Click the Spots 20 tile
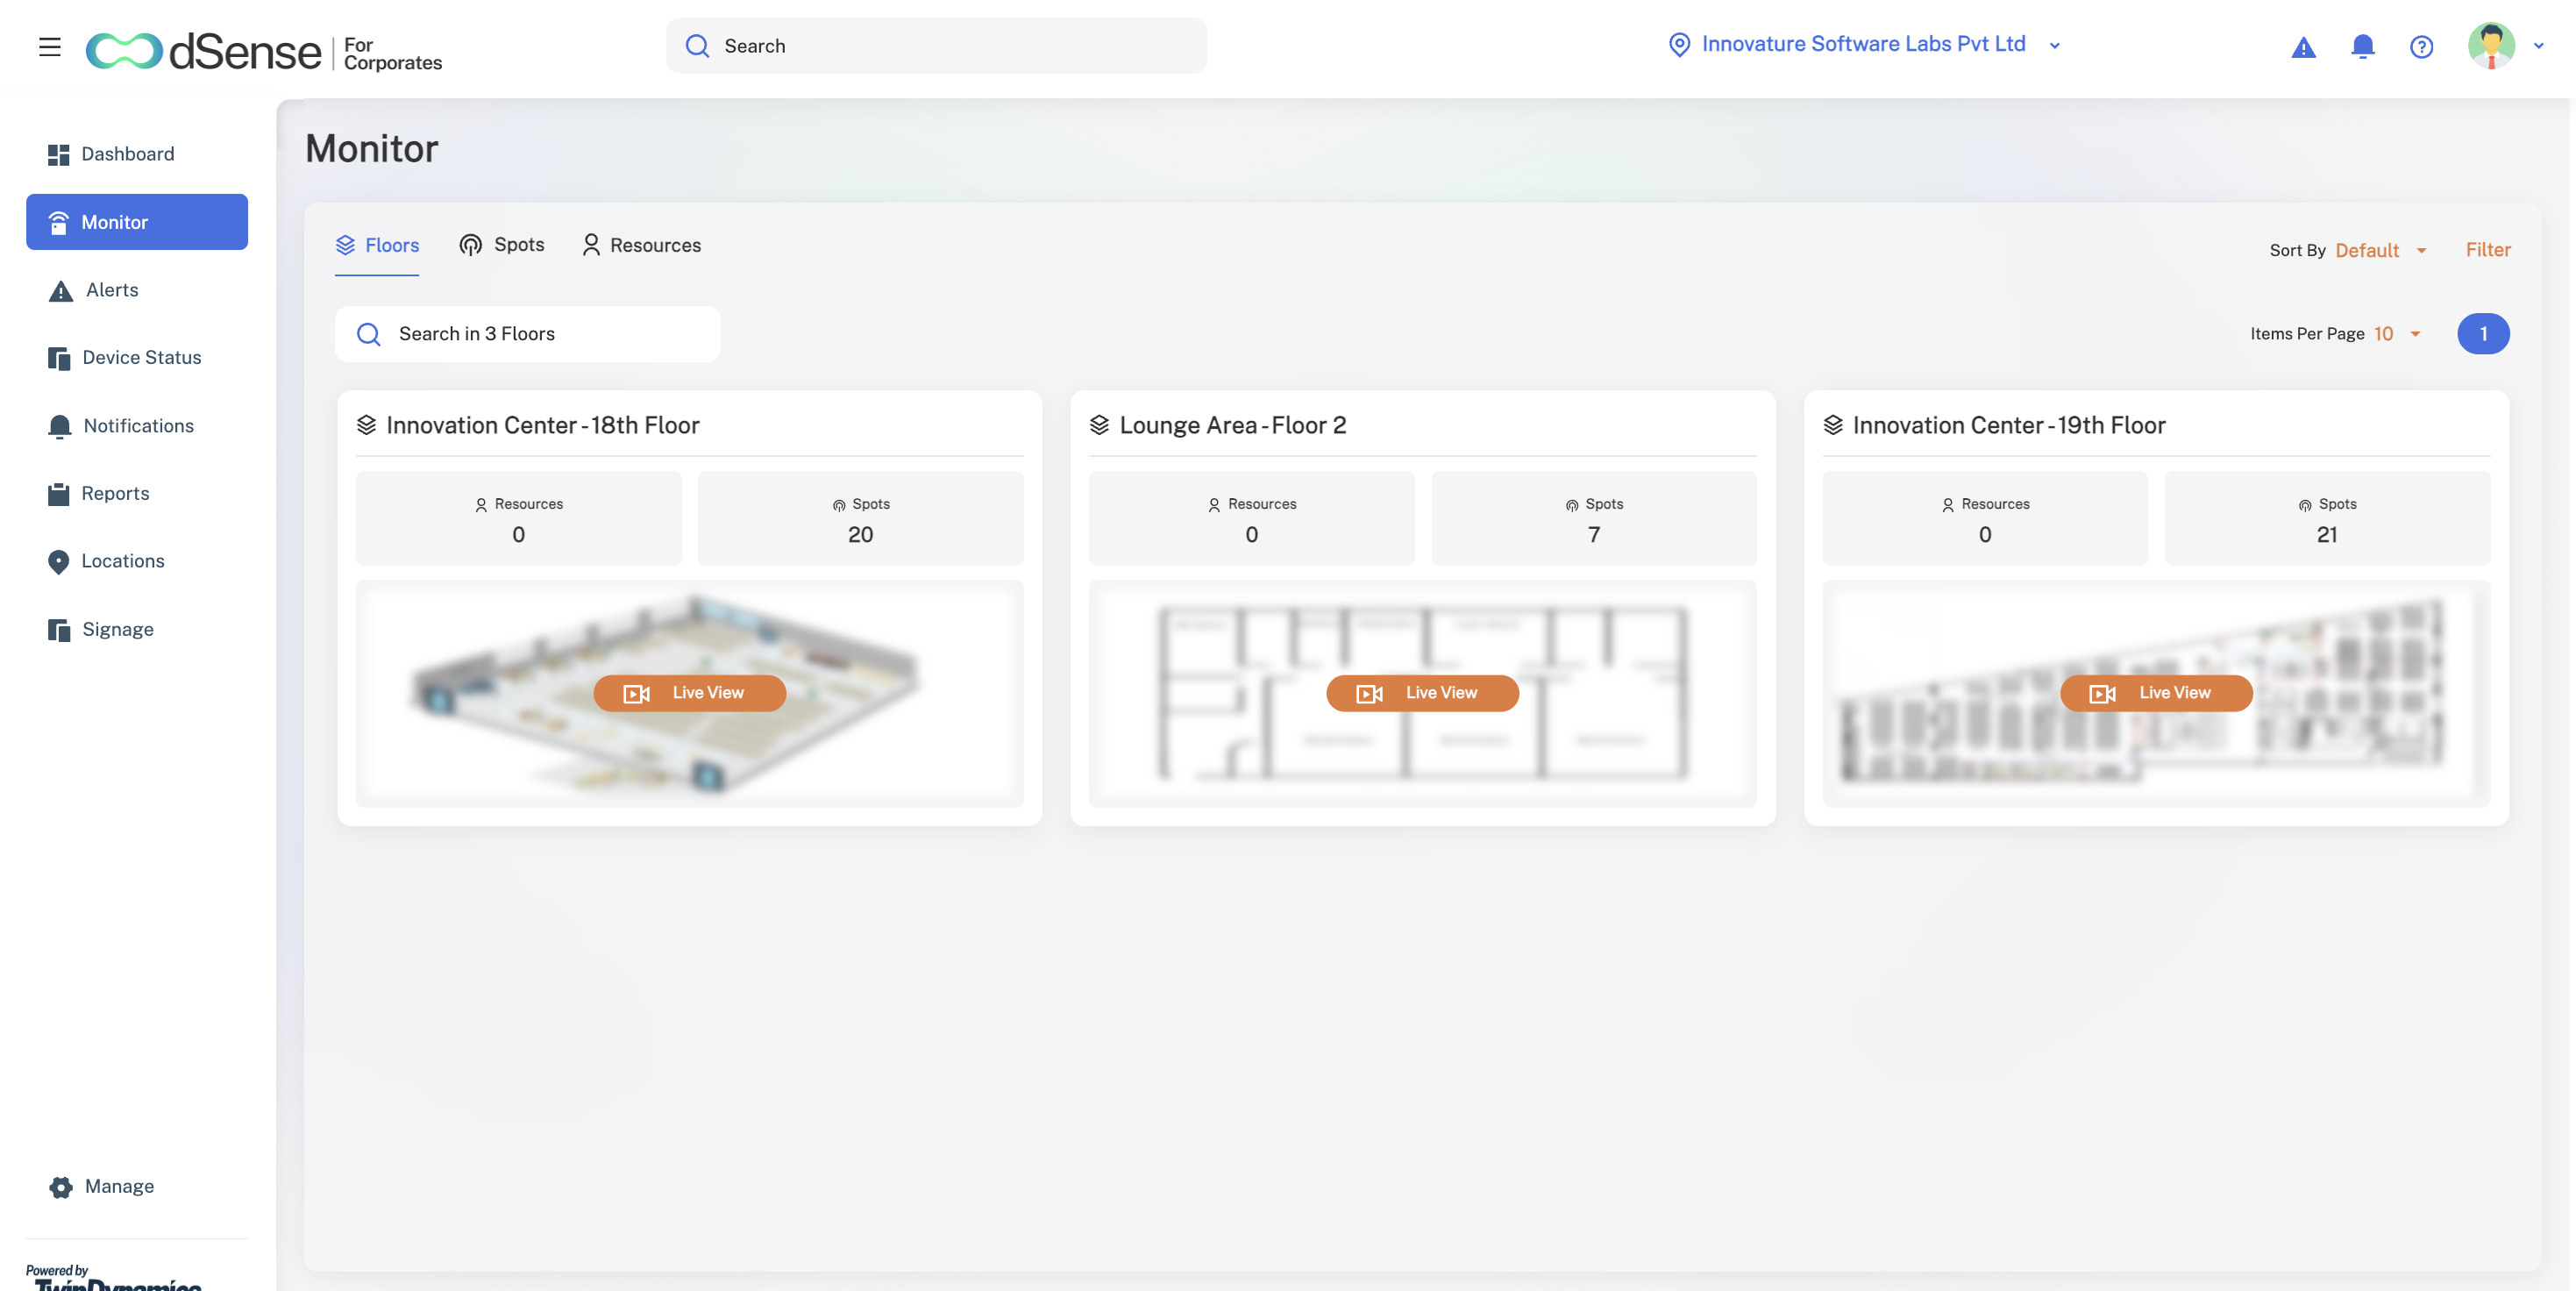This screenshot has height=1291, width=2576. [860, 519]
